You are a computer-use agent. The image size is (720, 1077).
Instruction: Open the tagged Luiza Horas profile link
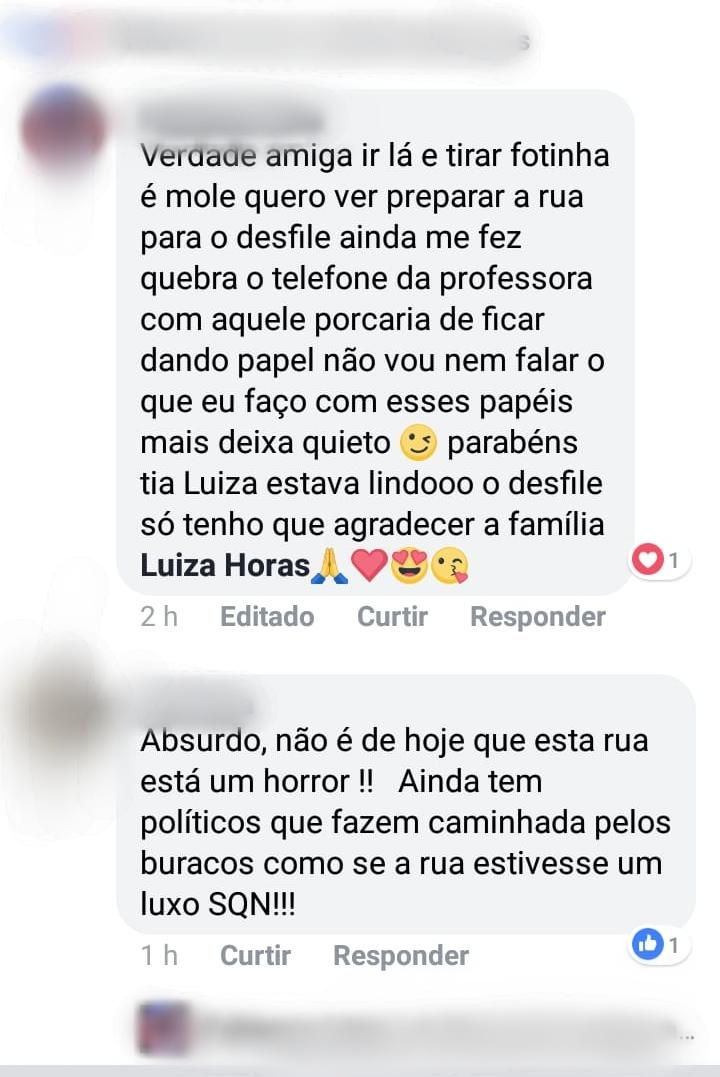pos(225,565)
